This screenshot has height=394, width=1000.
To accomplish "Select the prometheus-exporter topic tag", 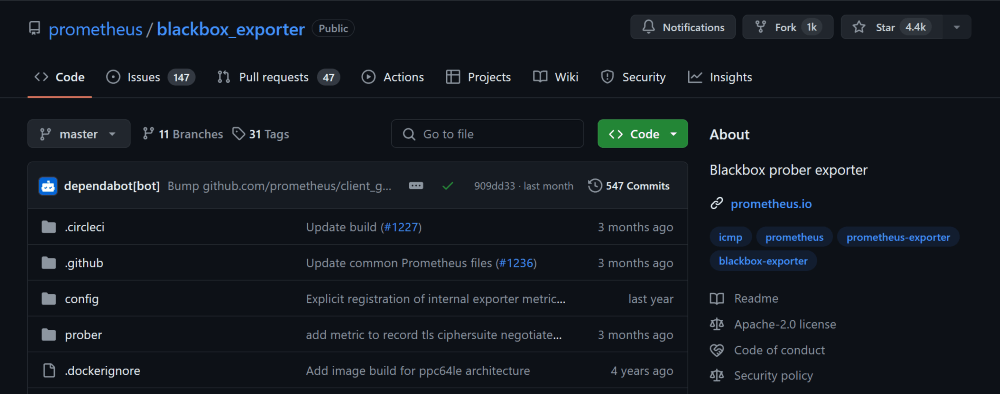I will (x=898, y=237).
